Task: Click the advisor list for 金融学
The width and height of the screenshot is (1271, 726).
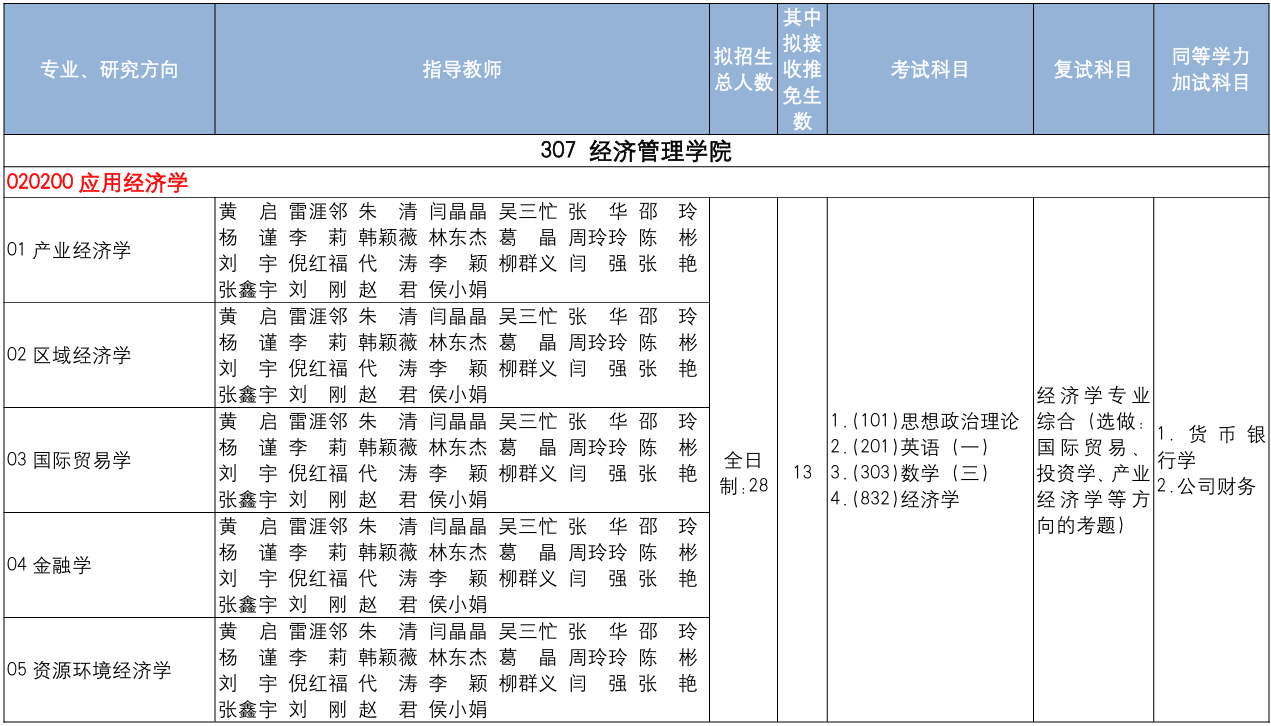Action: 462,565
